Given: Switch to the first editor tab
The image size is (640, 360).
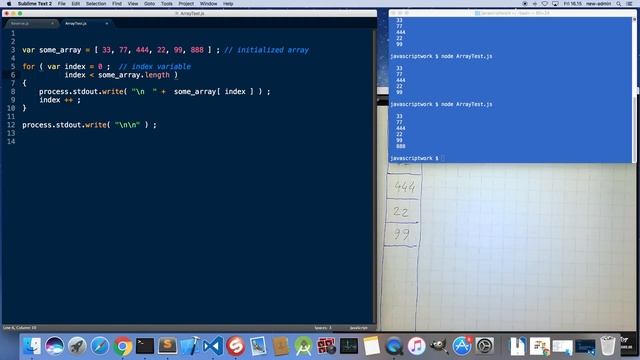Looking at the screenshot, I should 31,23.
